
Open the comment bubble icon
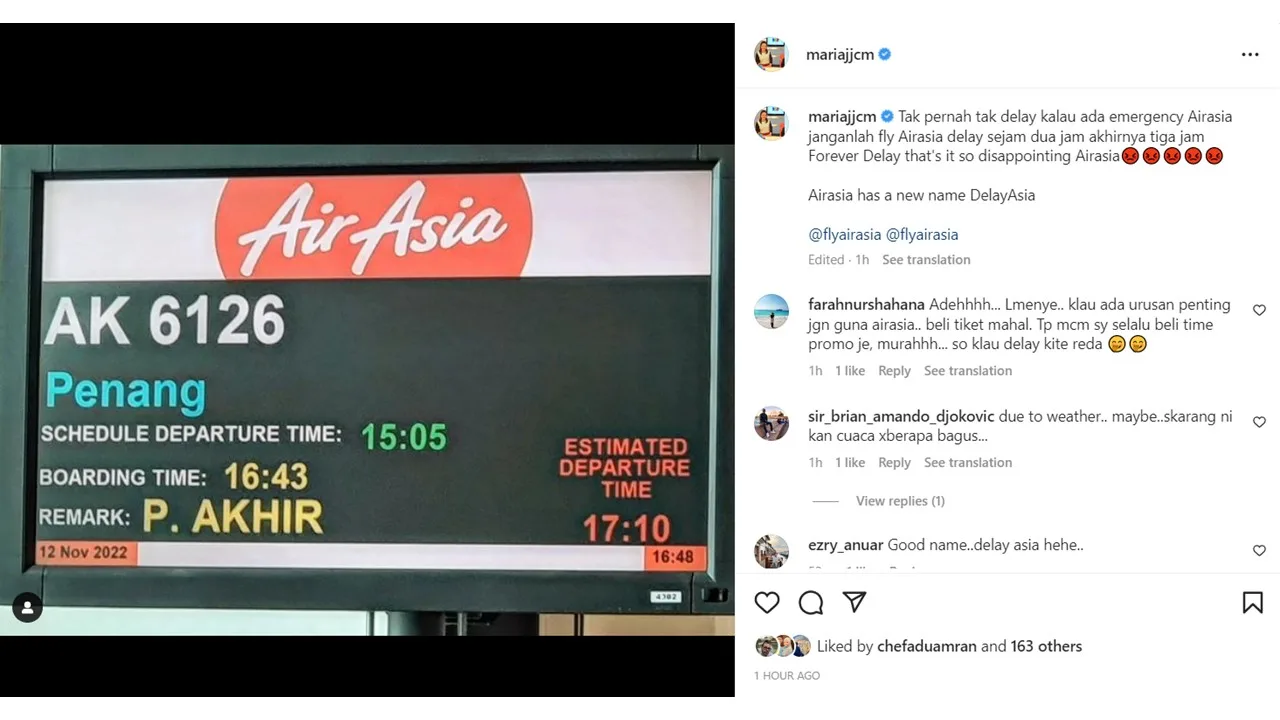(x=811, y=602)
